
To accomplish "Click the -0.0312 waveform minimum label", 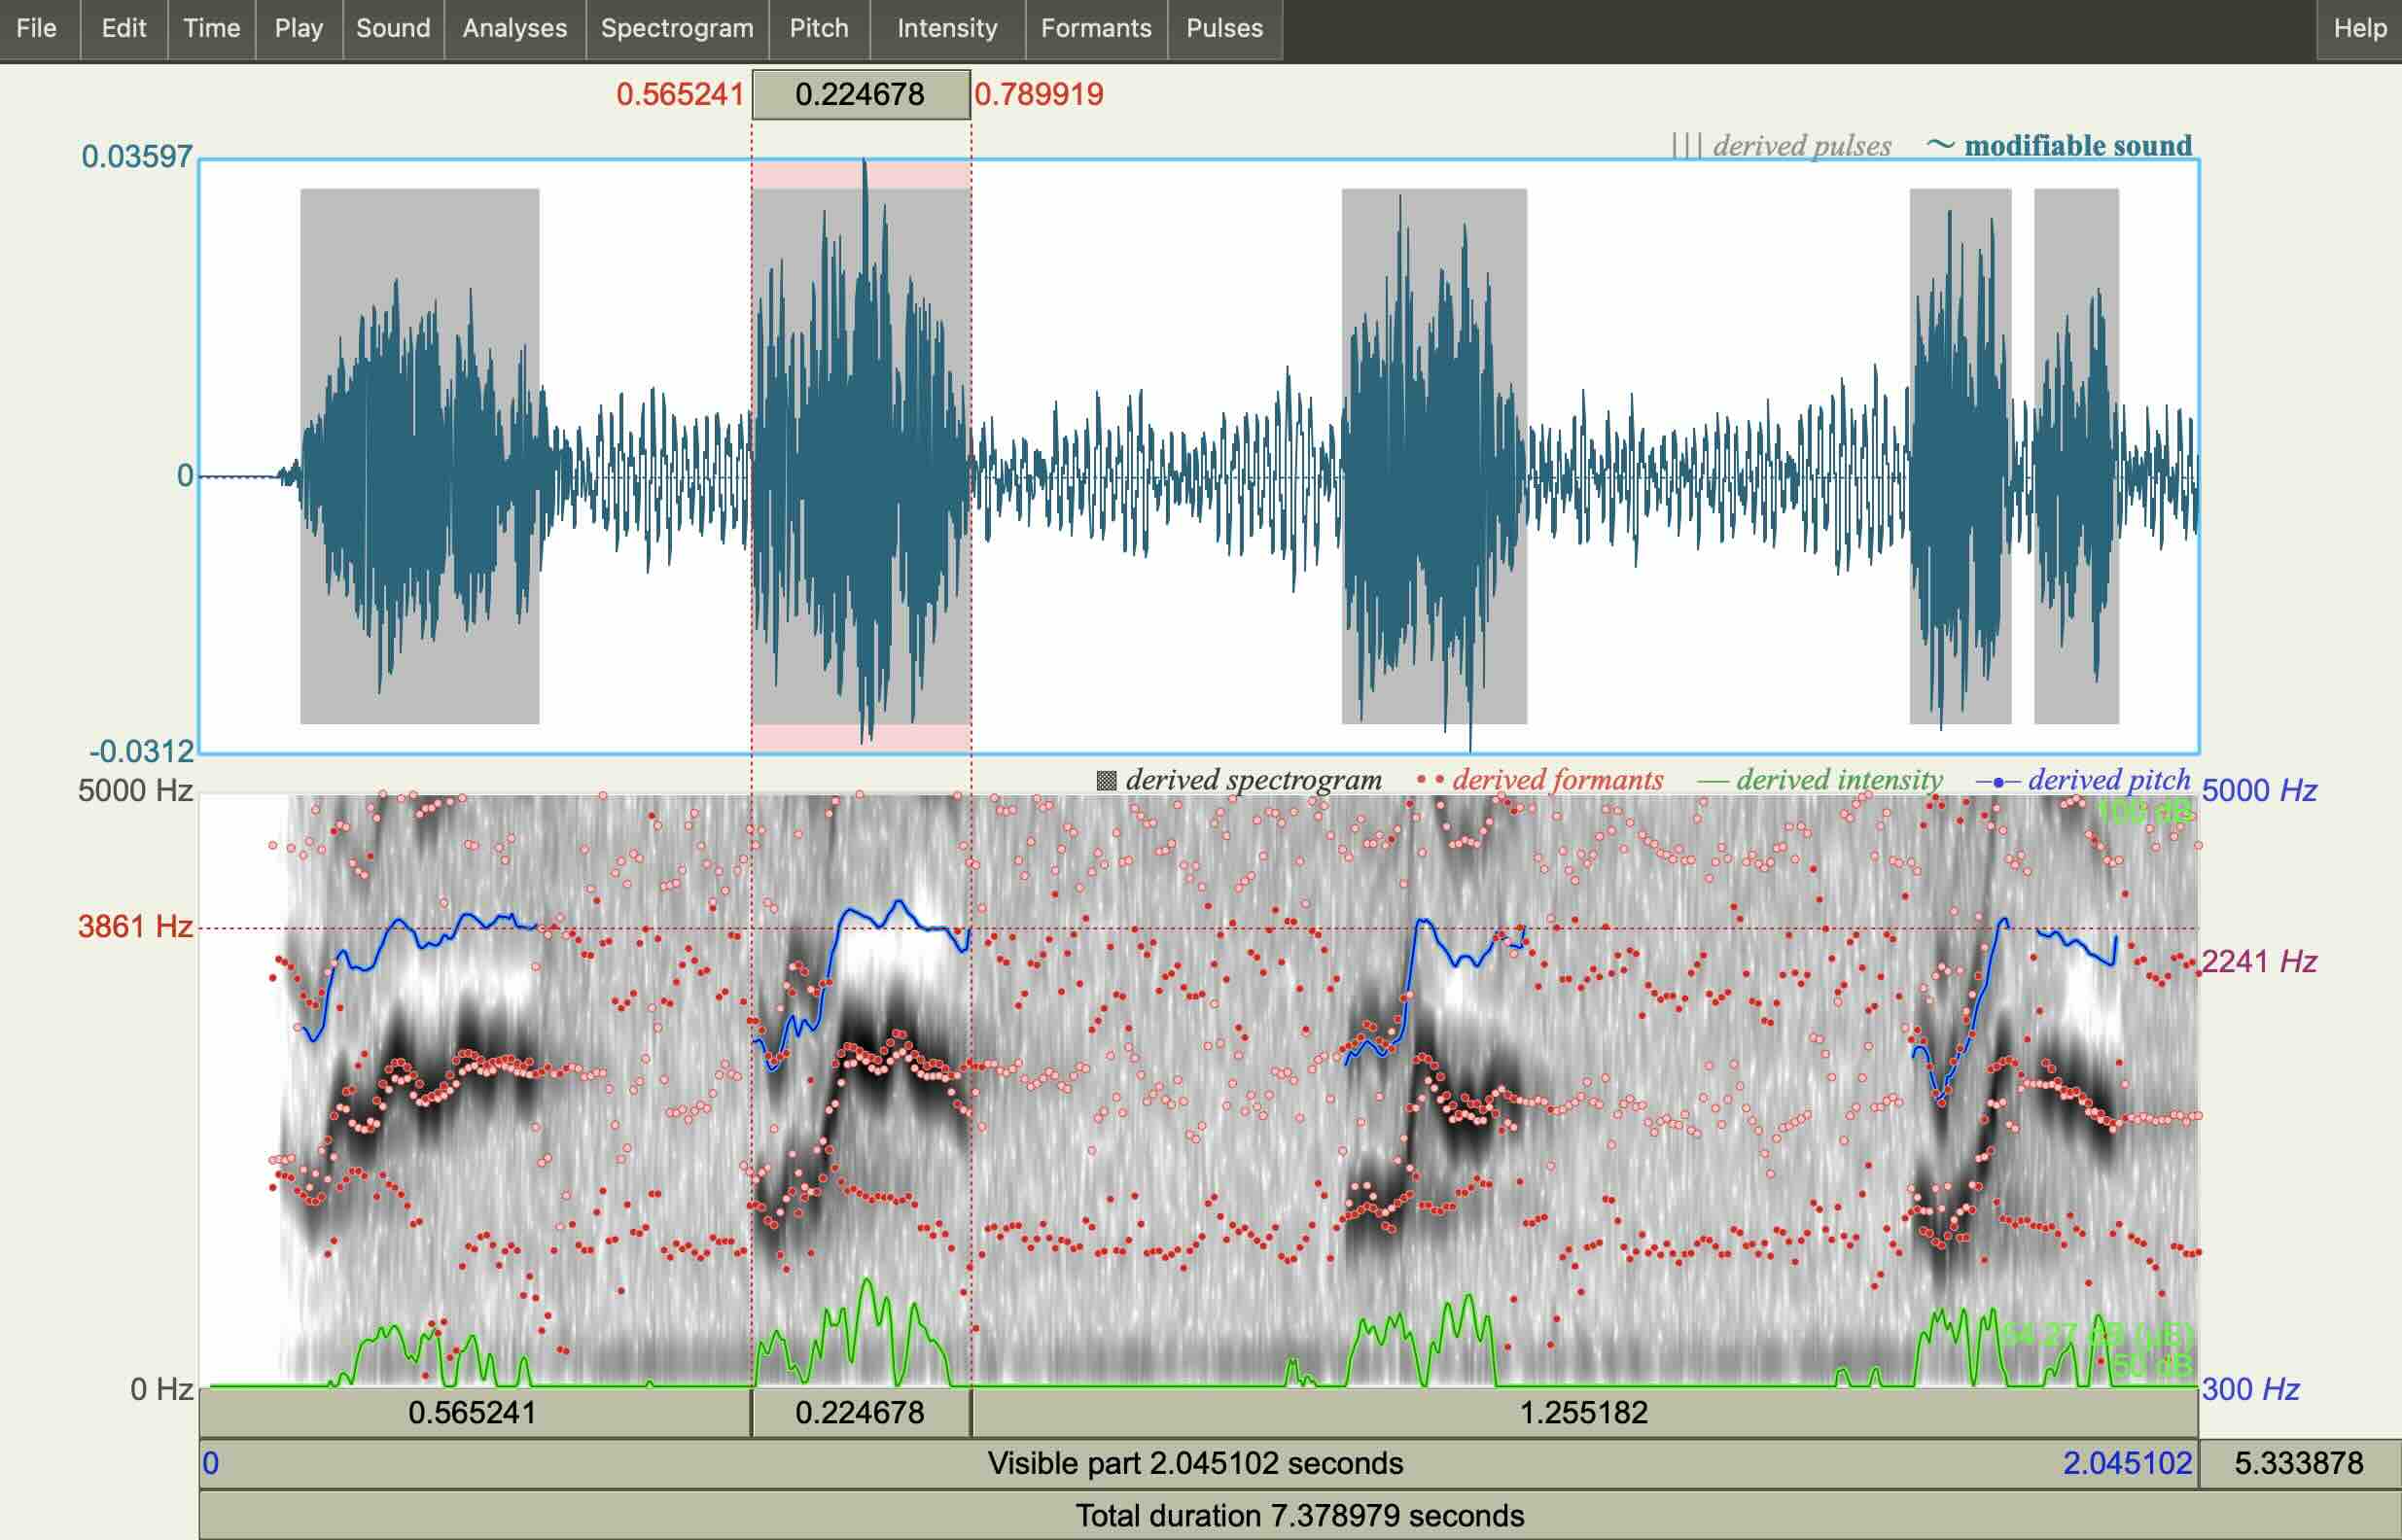I will pos(141,752).
